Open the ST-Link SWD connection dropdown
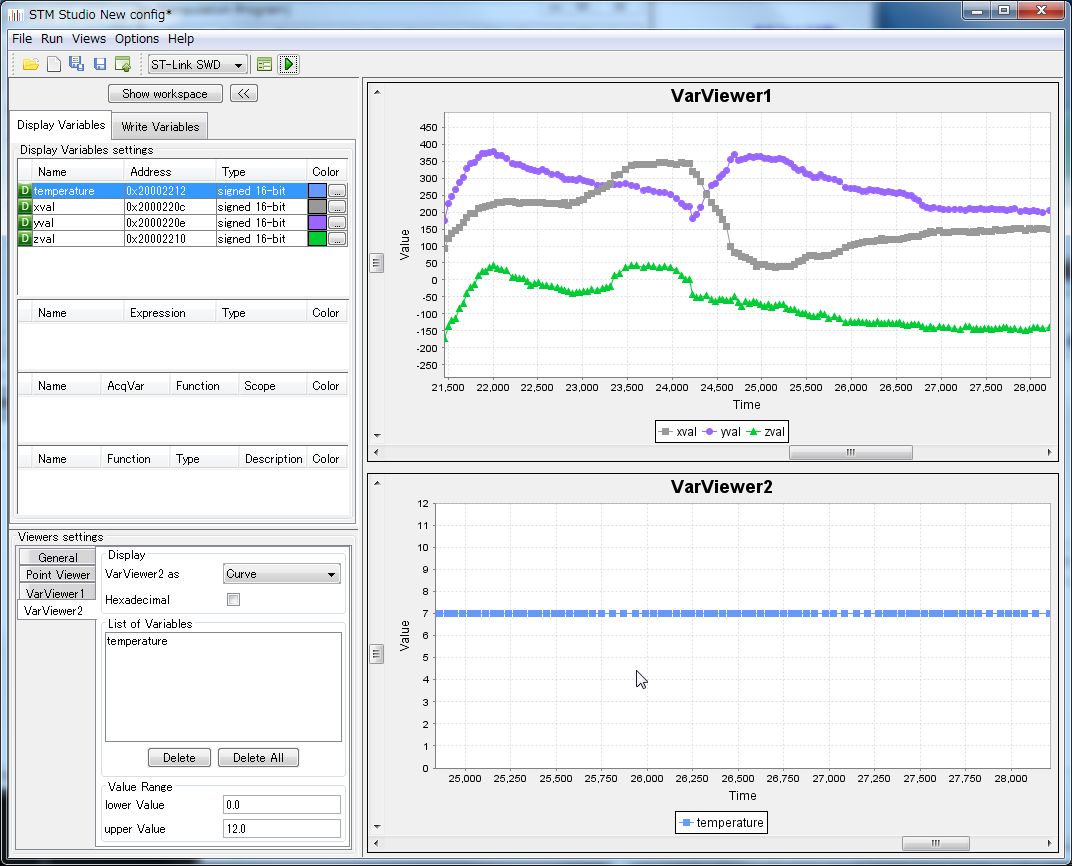This screenshot has height=866, width=1072. (197, 65)
